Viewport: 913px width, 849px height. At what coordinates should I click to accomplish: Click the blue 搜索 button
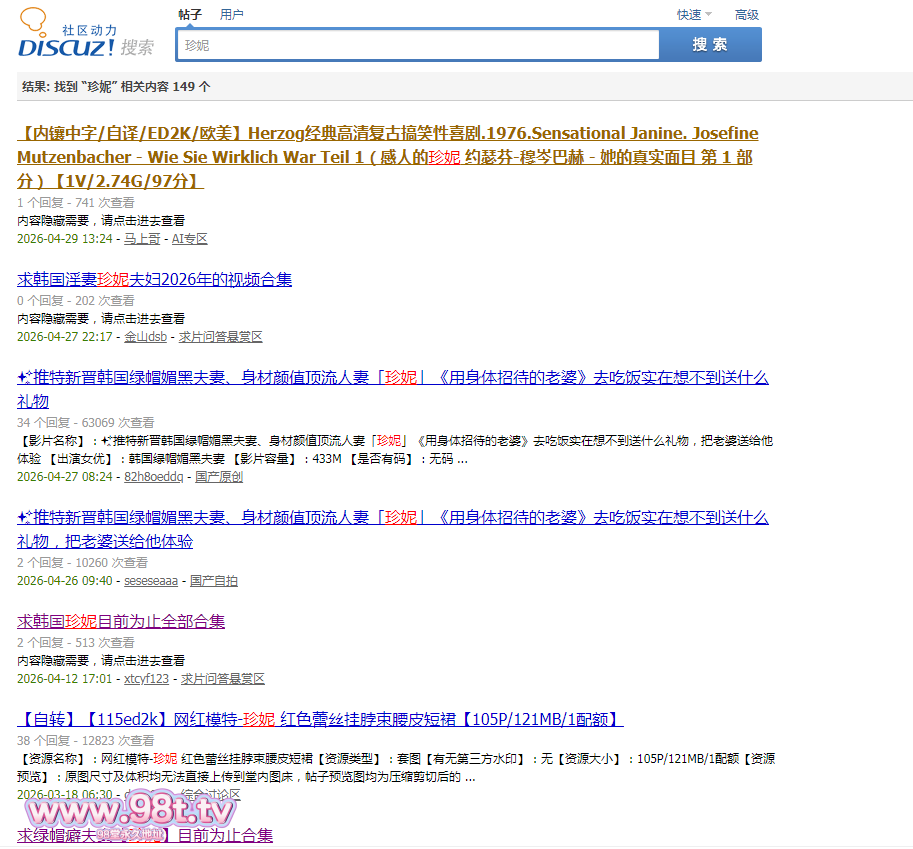coord(710,45)
